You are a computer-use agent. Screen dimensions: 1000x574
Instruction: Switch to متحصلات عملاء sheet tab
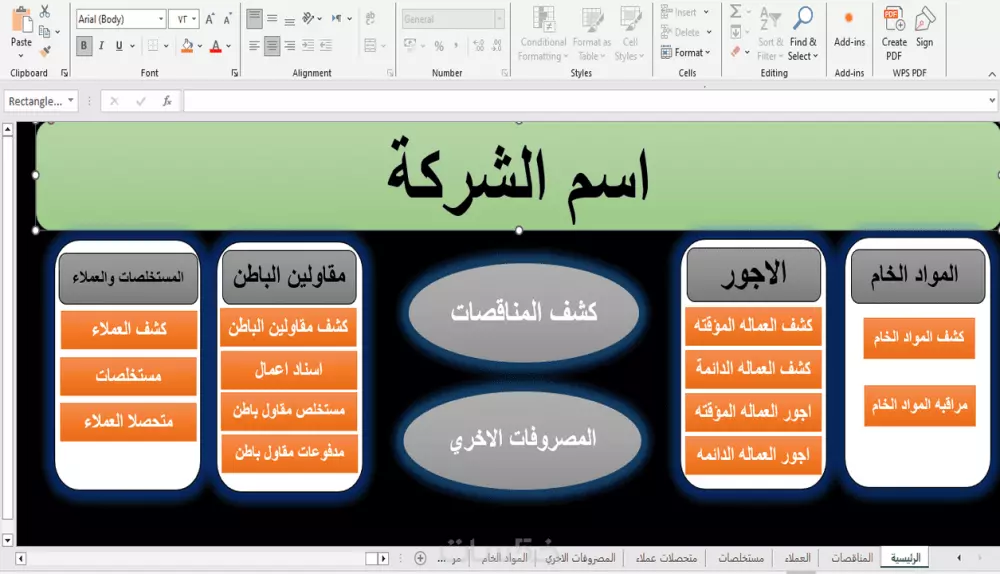pos(666,558)
